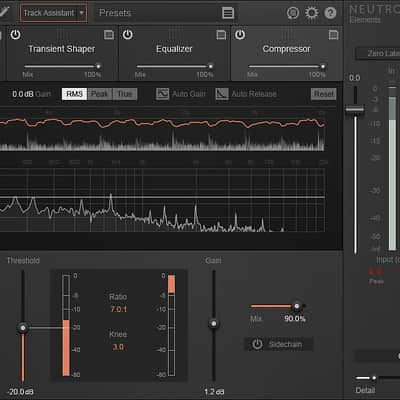Viewport: 400px width, 400px height.
Task: Click the Knee value 3.0
Action: (x=118, y=347)
